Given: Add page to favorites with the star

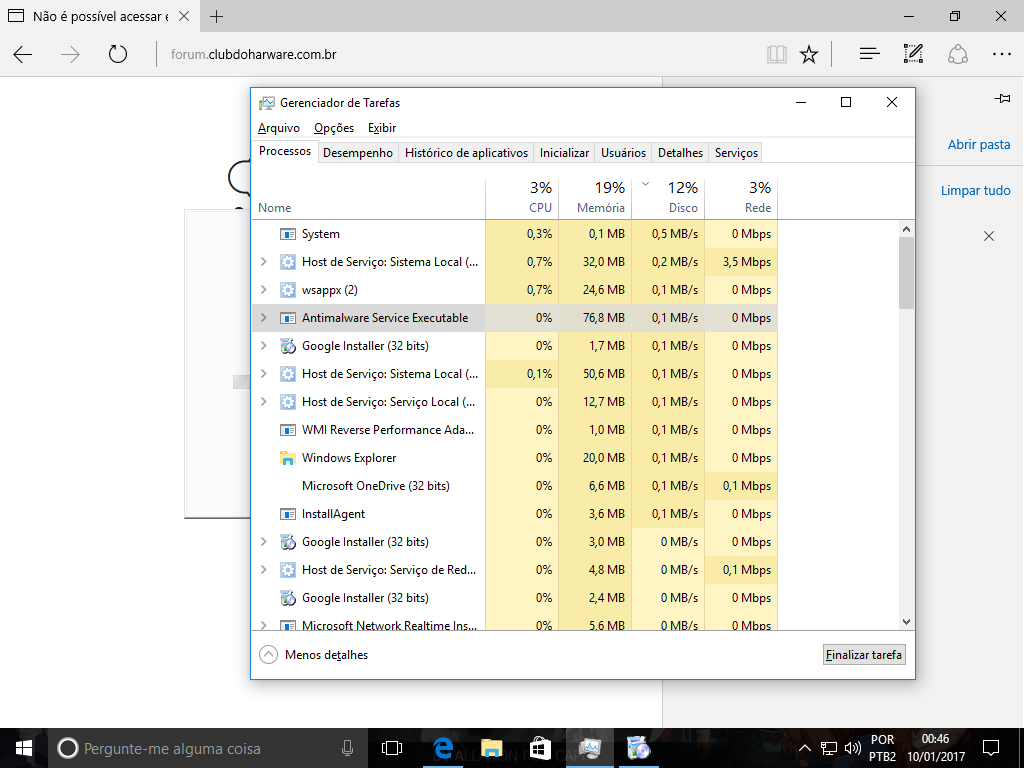Looking at the screenshot, I should [x=809, y=54].
